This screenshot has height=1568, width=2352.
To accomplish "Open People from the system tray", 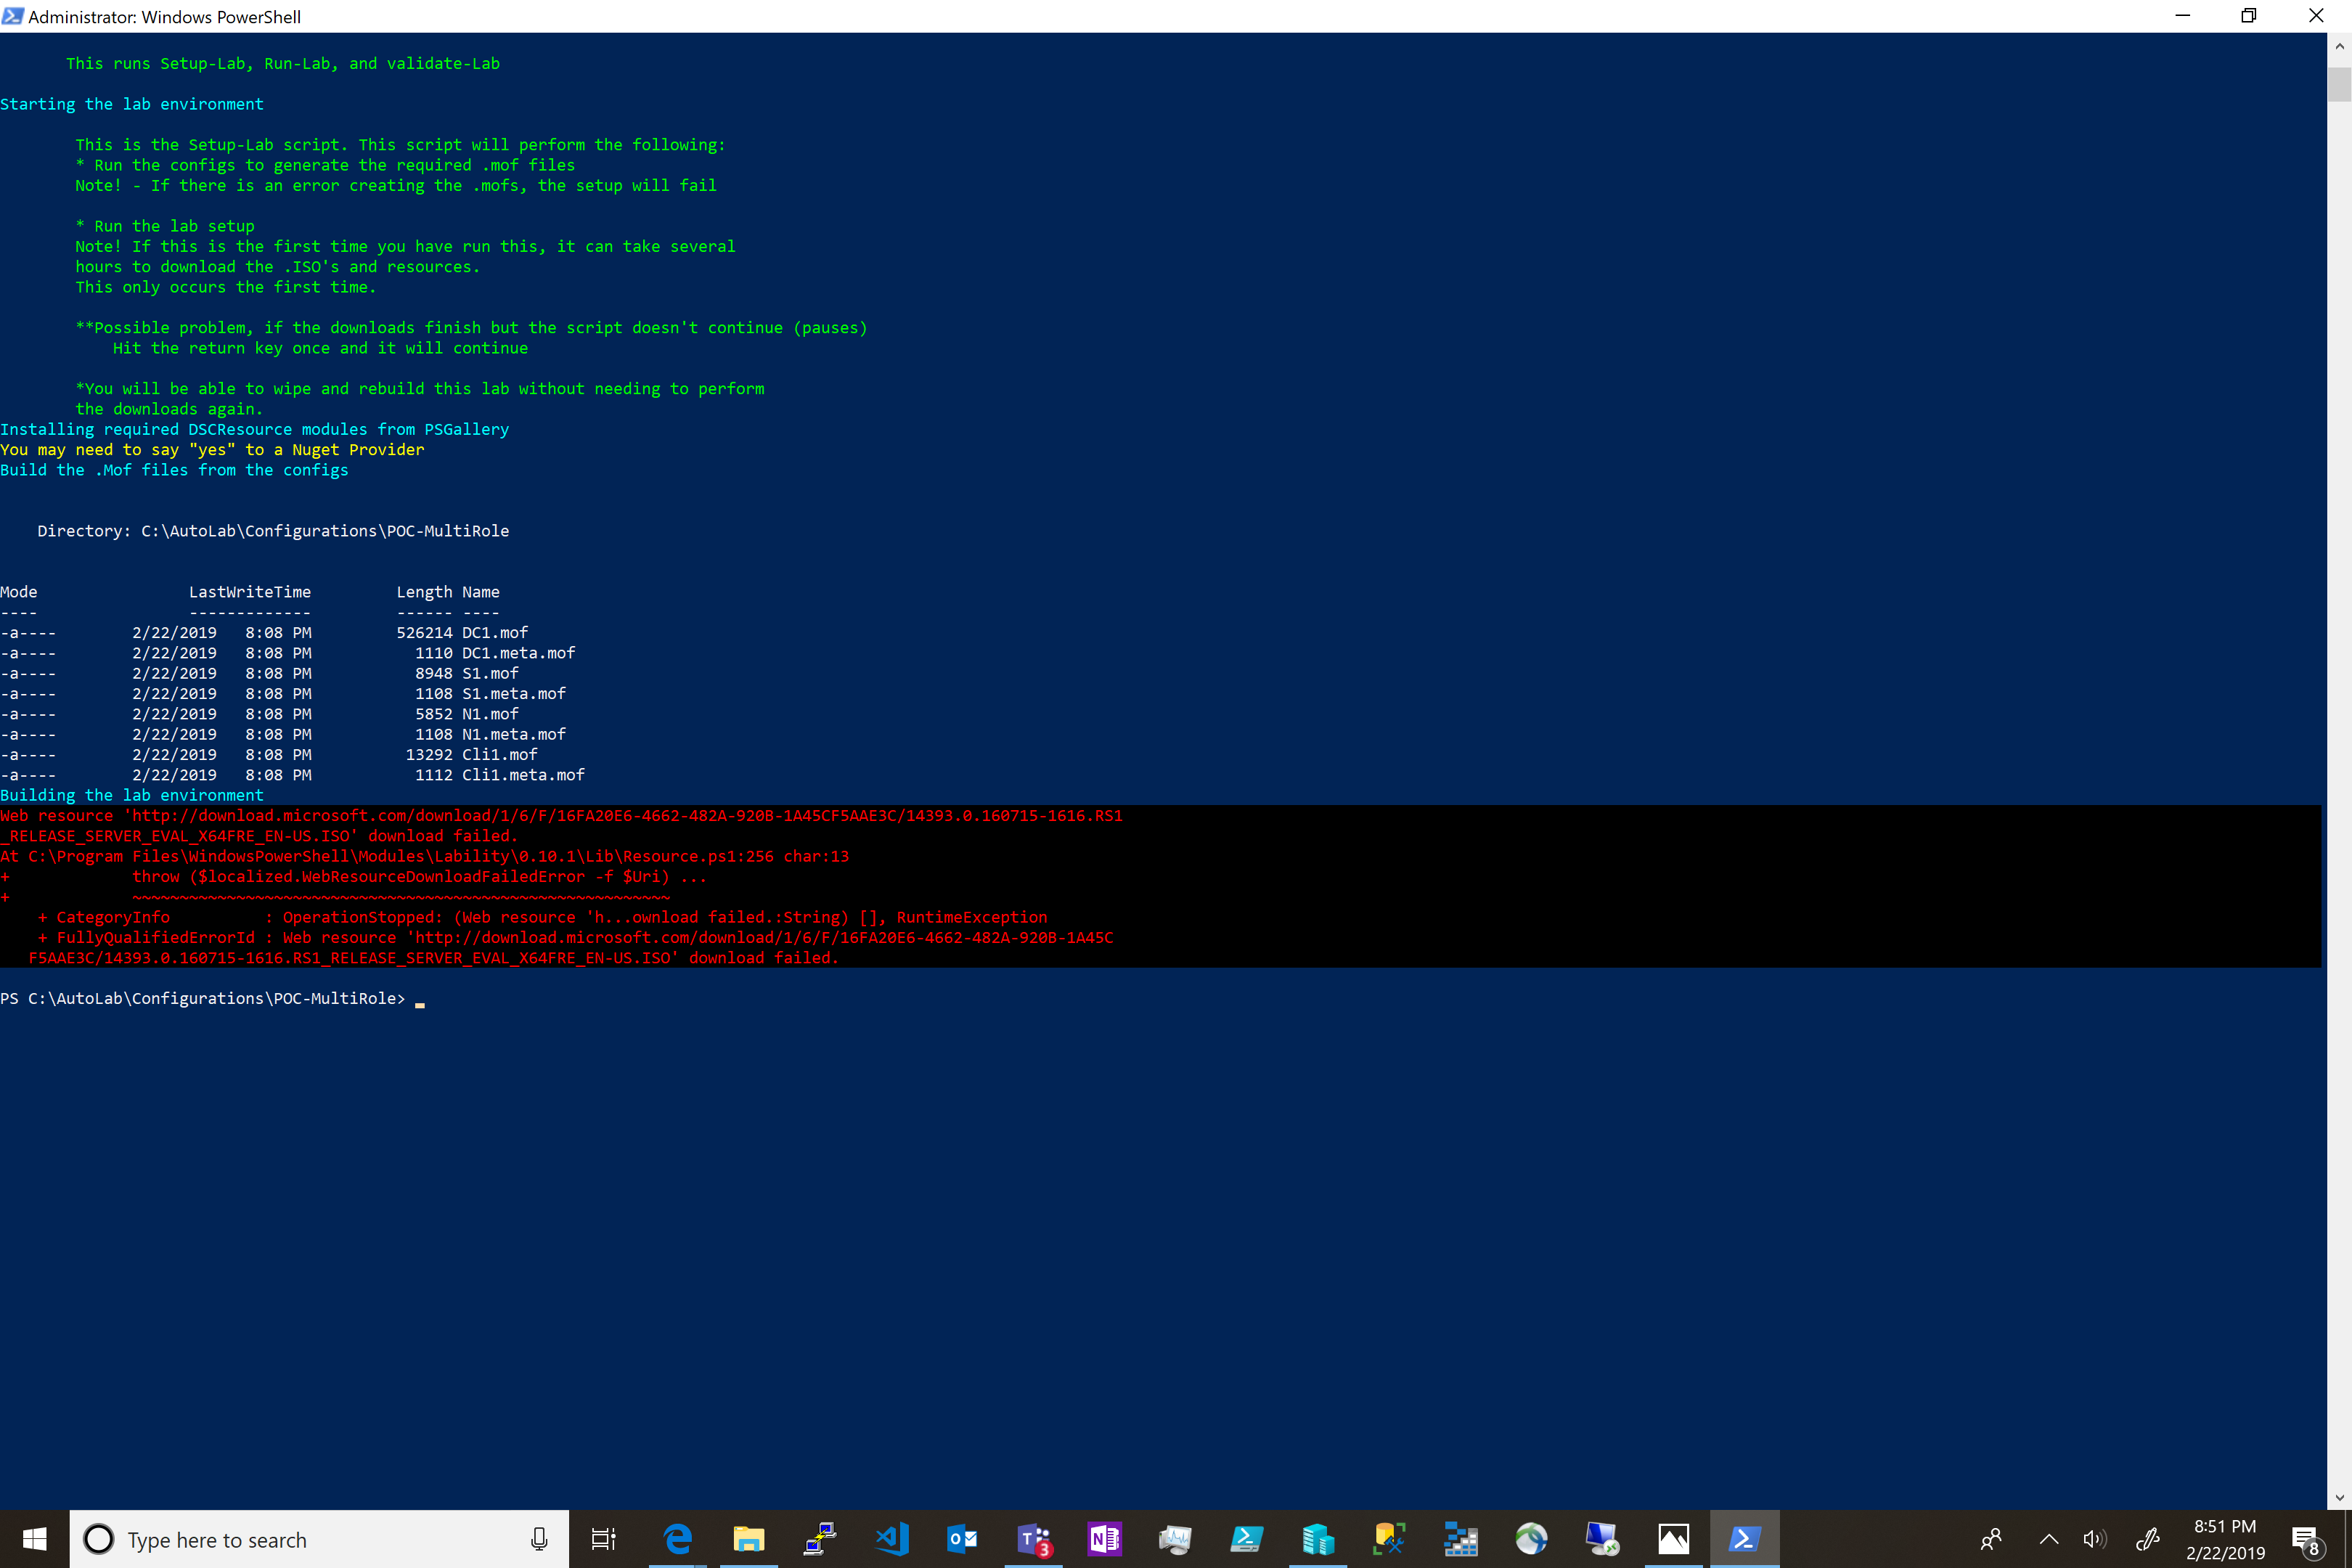I will [1992, 1540].
